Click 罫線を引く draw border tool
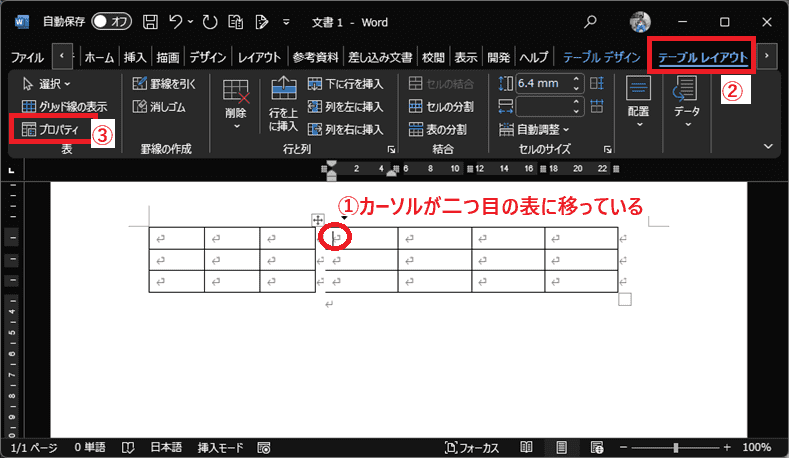Image resolution: width=789 pixels, height=458 pixels. coord(166,84)
